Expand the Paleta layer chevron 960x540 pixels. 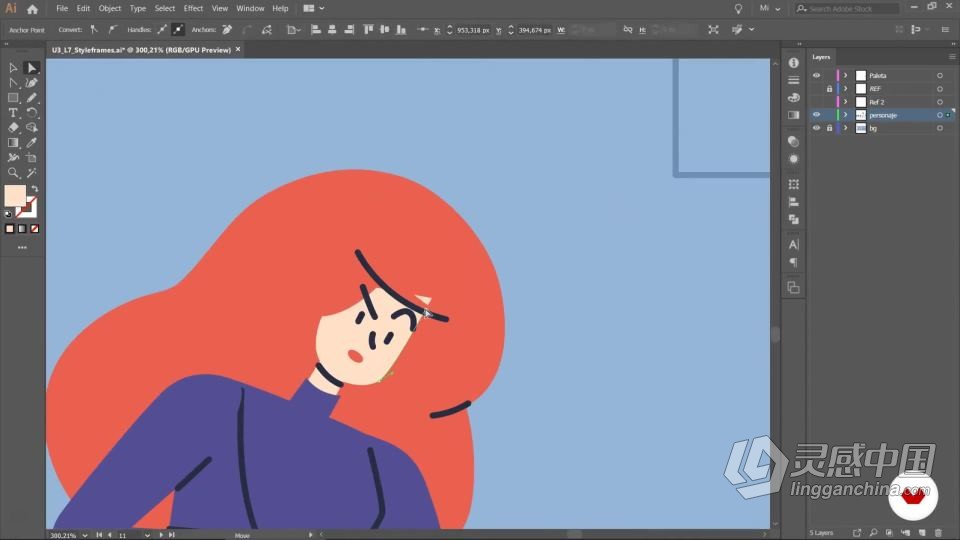[846, 75]
